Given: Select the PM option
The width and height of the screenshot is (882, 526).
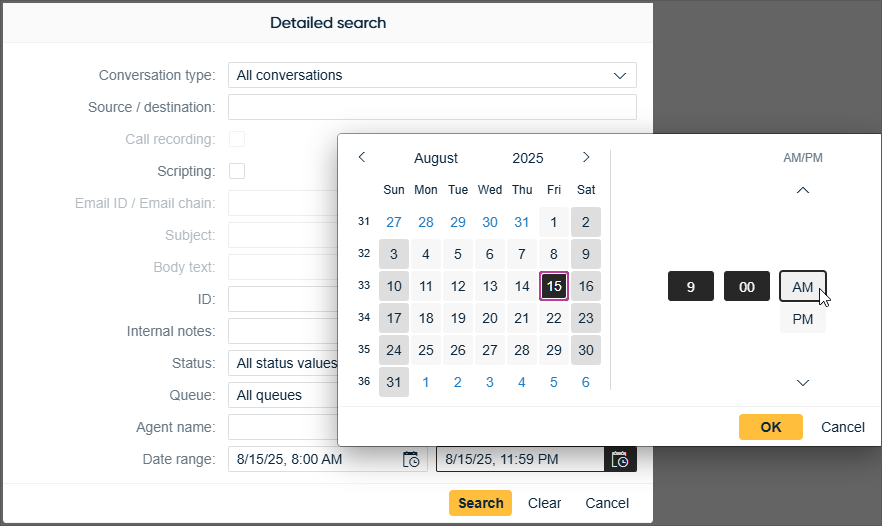Looking at the screenshot, I should tap(802, 319).
